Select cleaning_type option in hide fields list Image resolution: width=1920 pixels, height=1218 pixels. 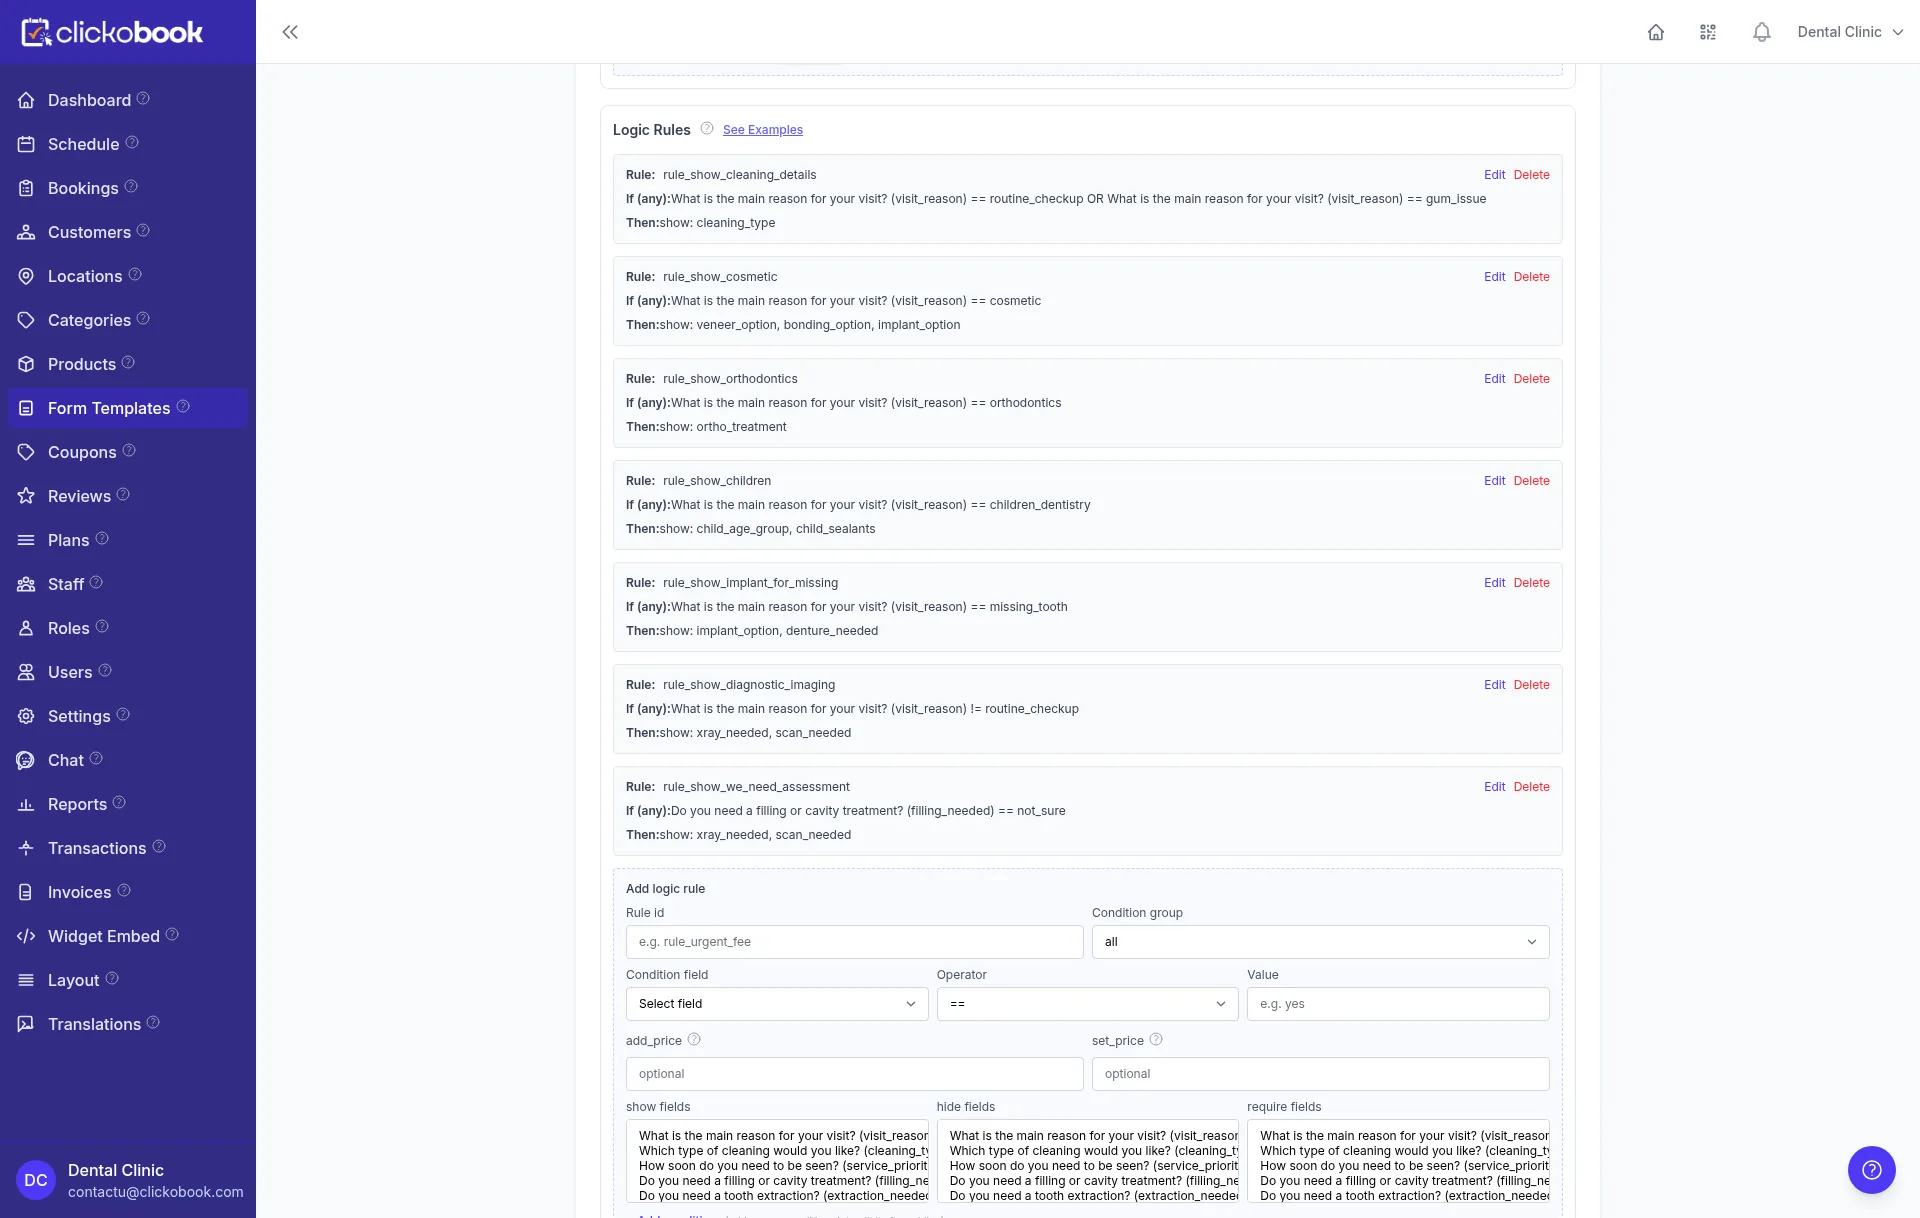[x=1093, y=1151]
